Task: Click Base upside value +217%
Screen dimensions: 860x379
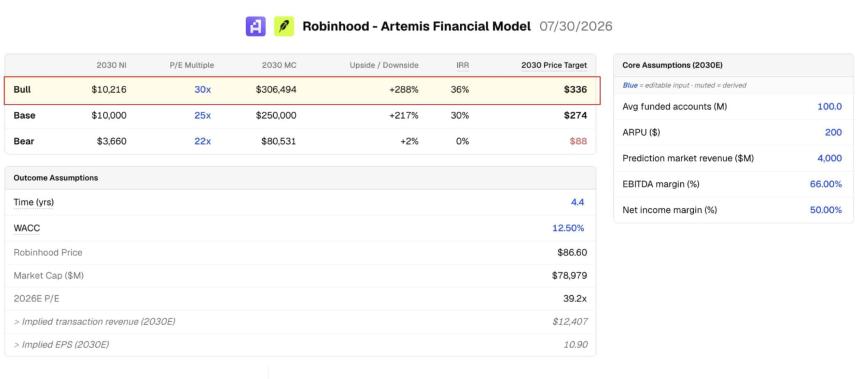Action: pos(404,115)
